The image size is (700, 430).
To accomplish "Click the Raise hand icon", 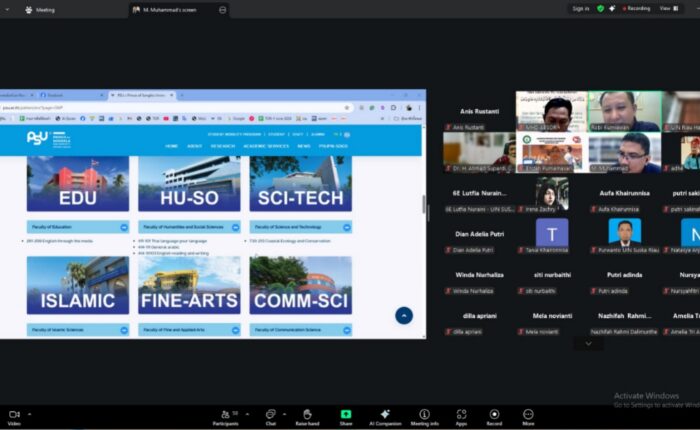I will pyautogui.click(x=307, y=413).
